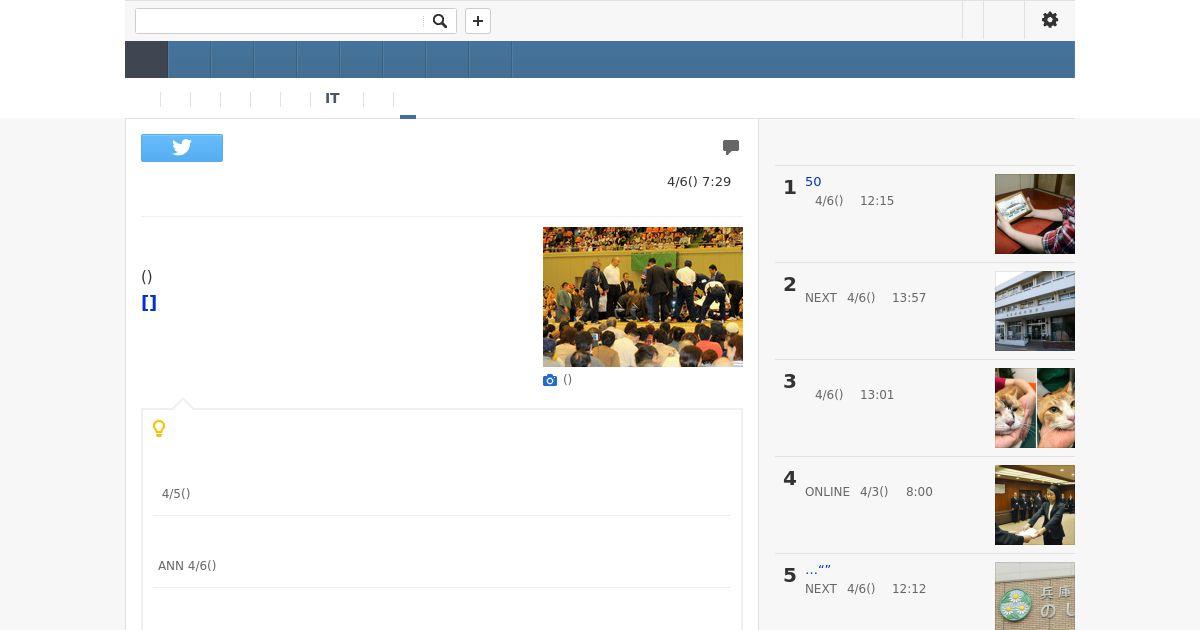Click inside the search input field
This screenshot has width=1200, height=630.
[280, 21]
